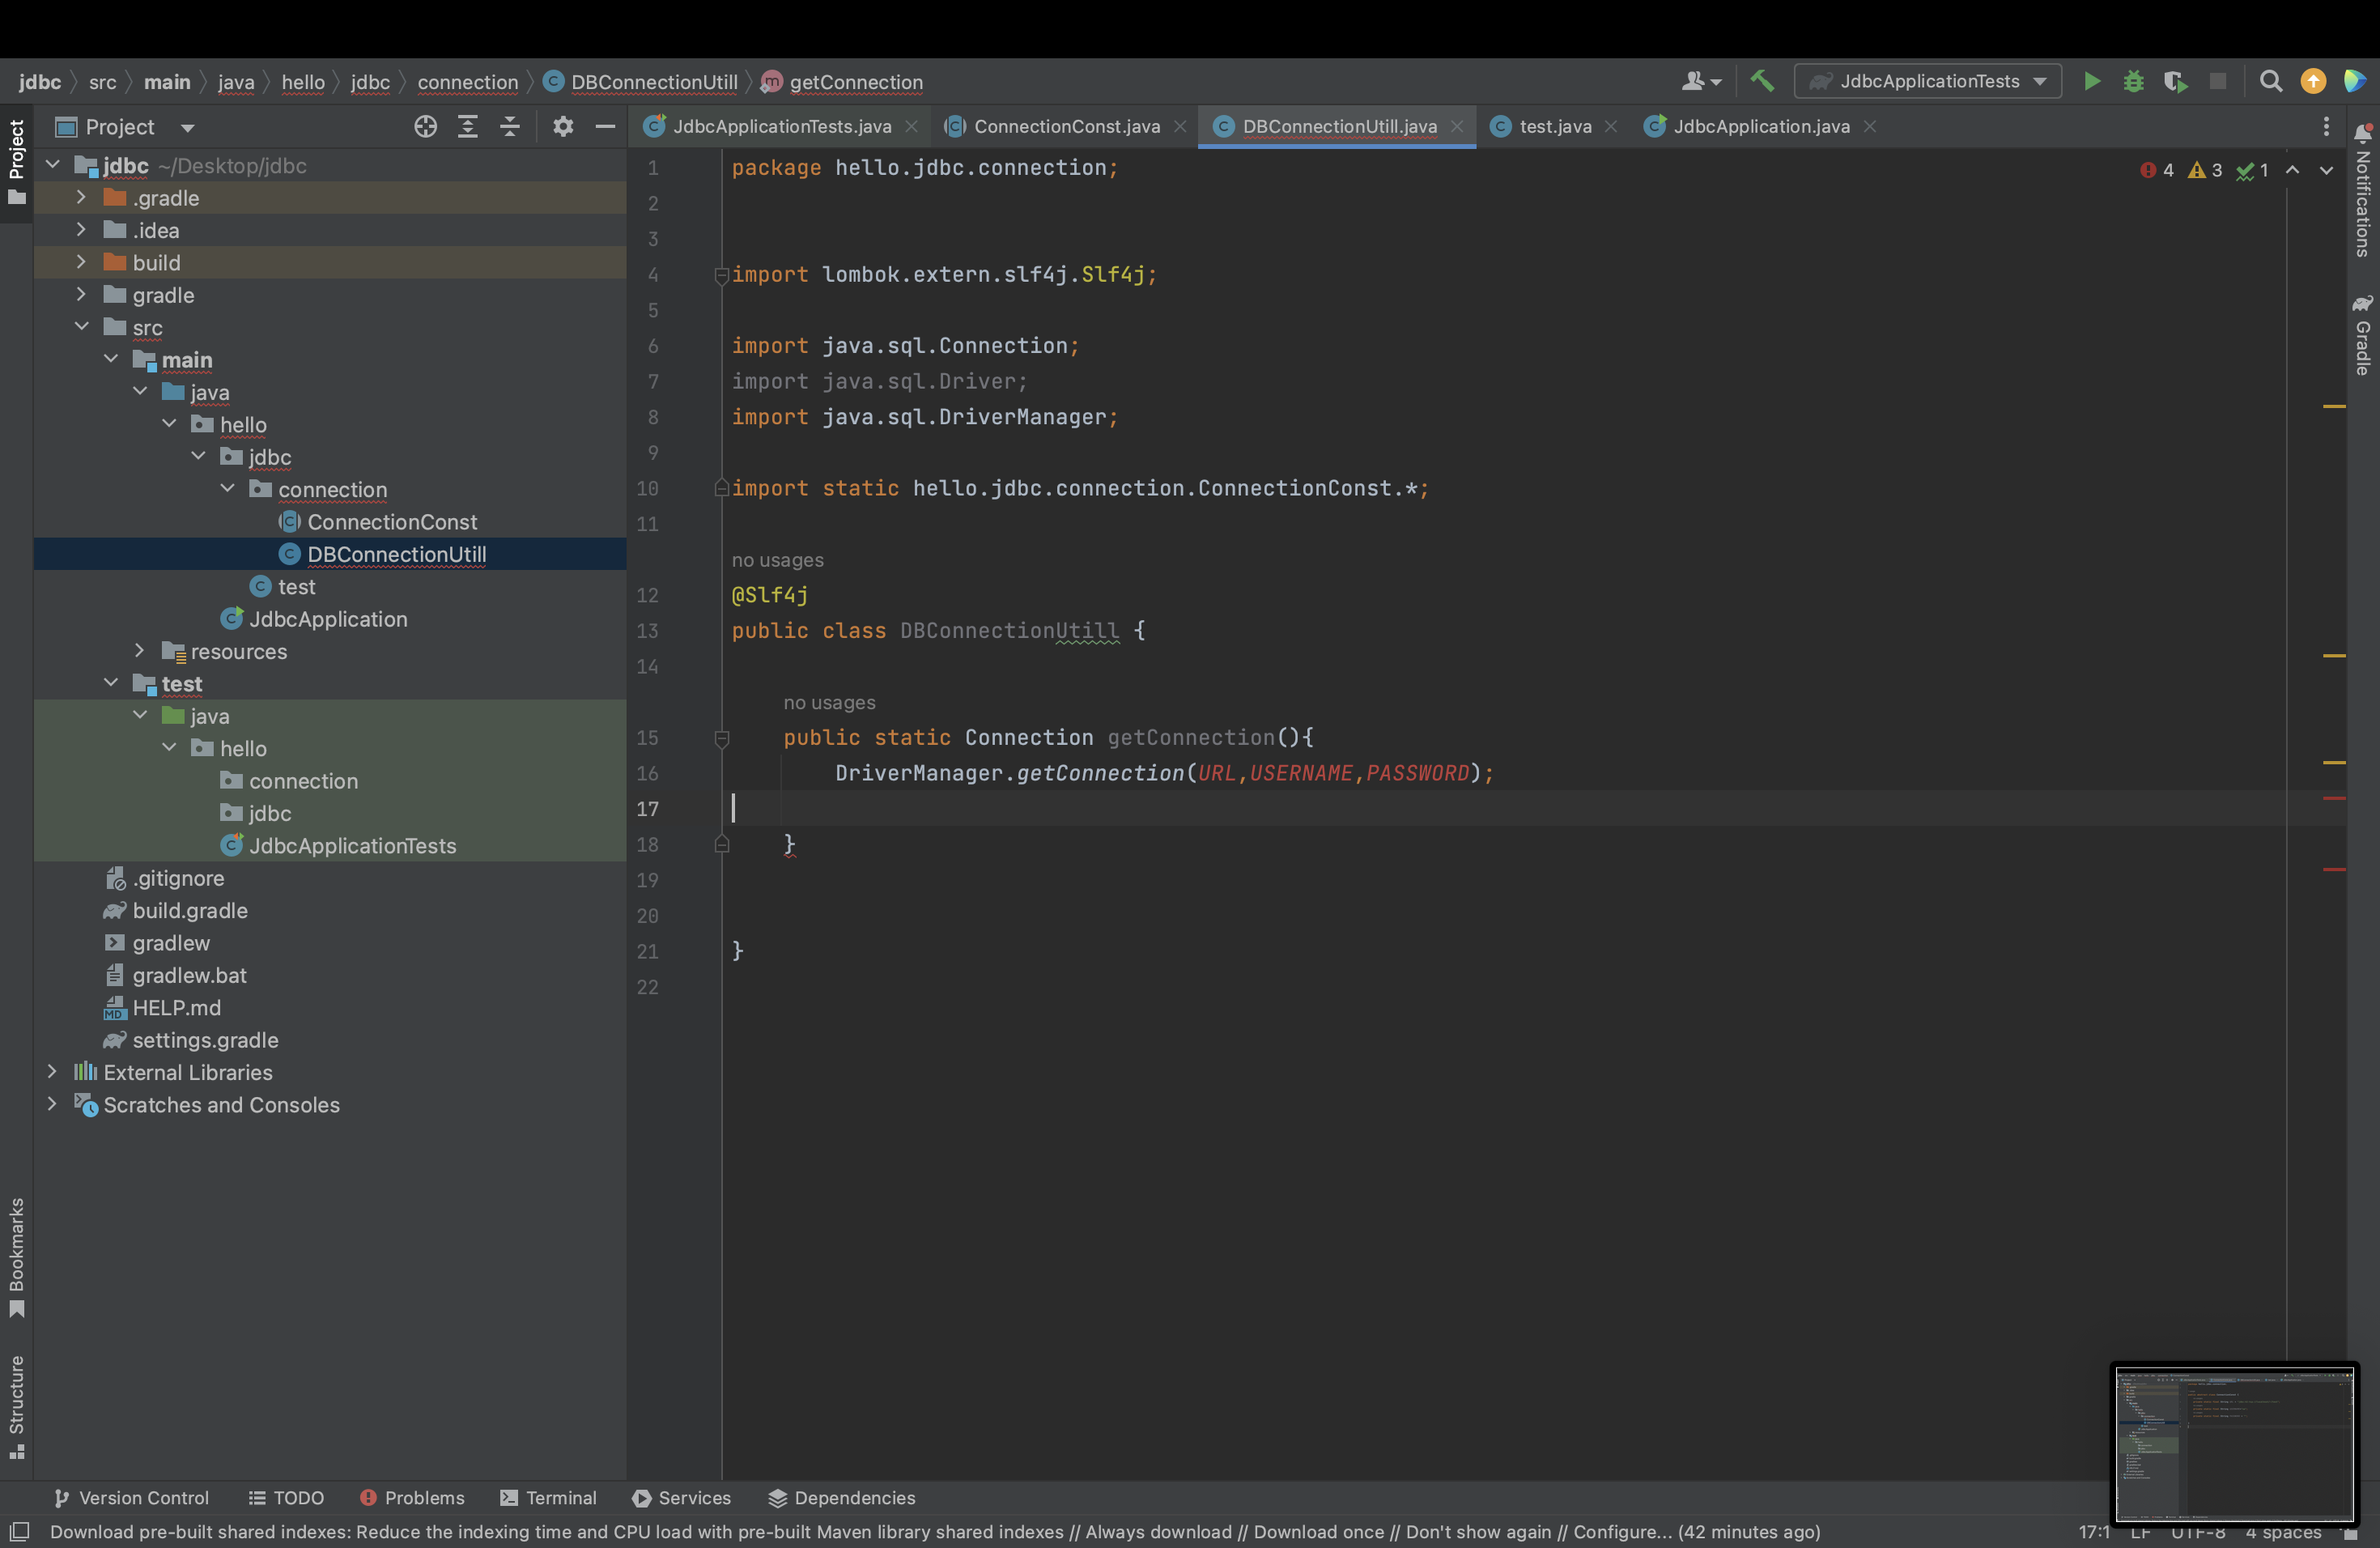
Task: Expand External Libraries node
Action: tap(52, 1071)
